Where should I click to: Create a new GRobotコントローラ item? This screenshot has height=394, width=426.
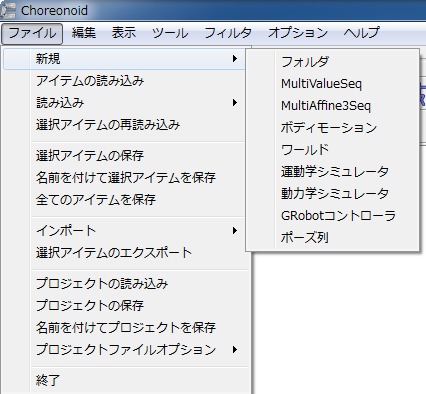coord(332,216)
